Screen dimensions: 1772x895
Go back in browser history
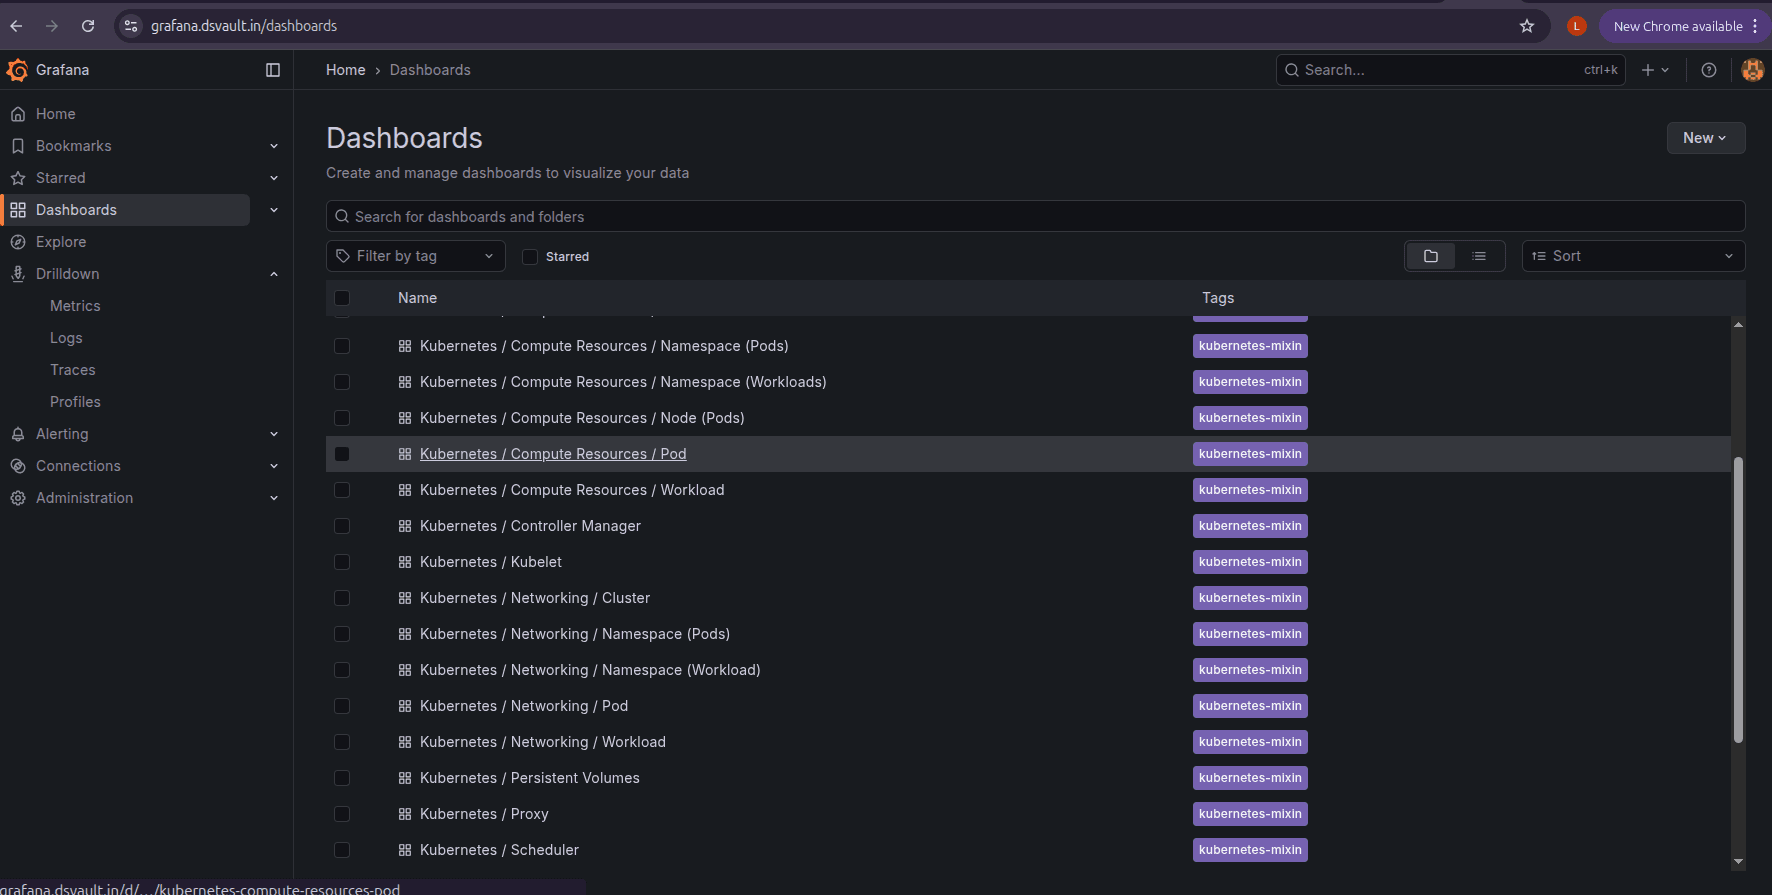click(x=16, y=26)
